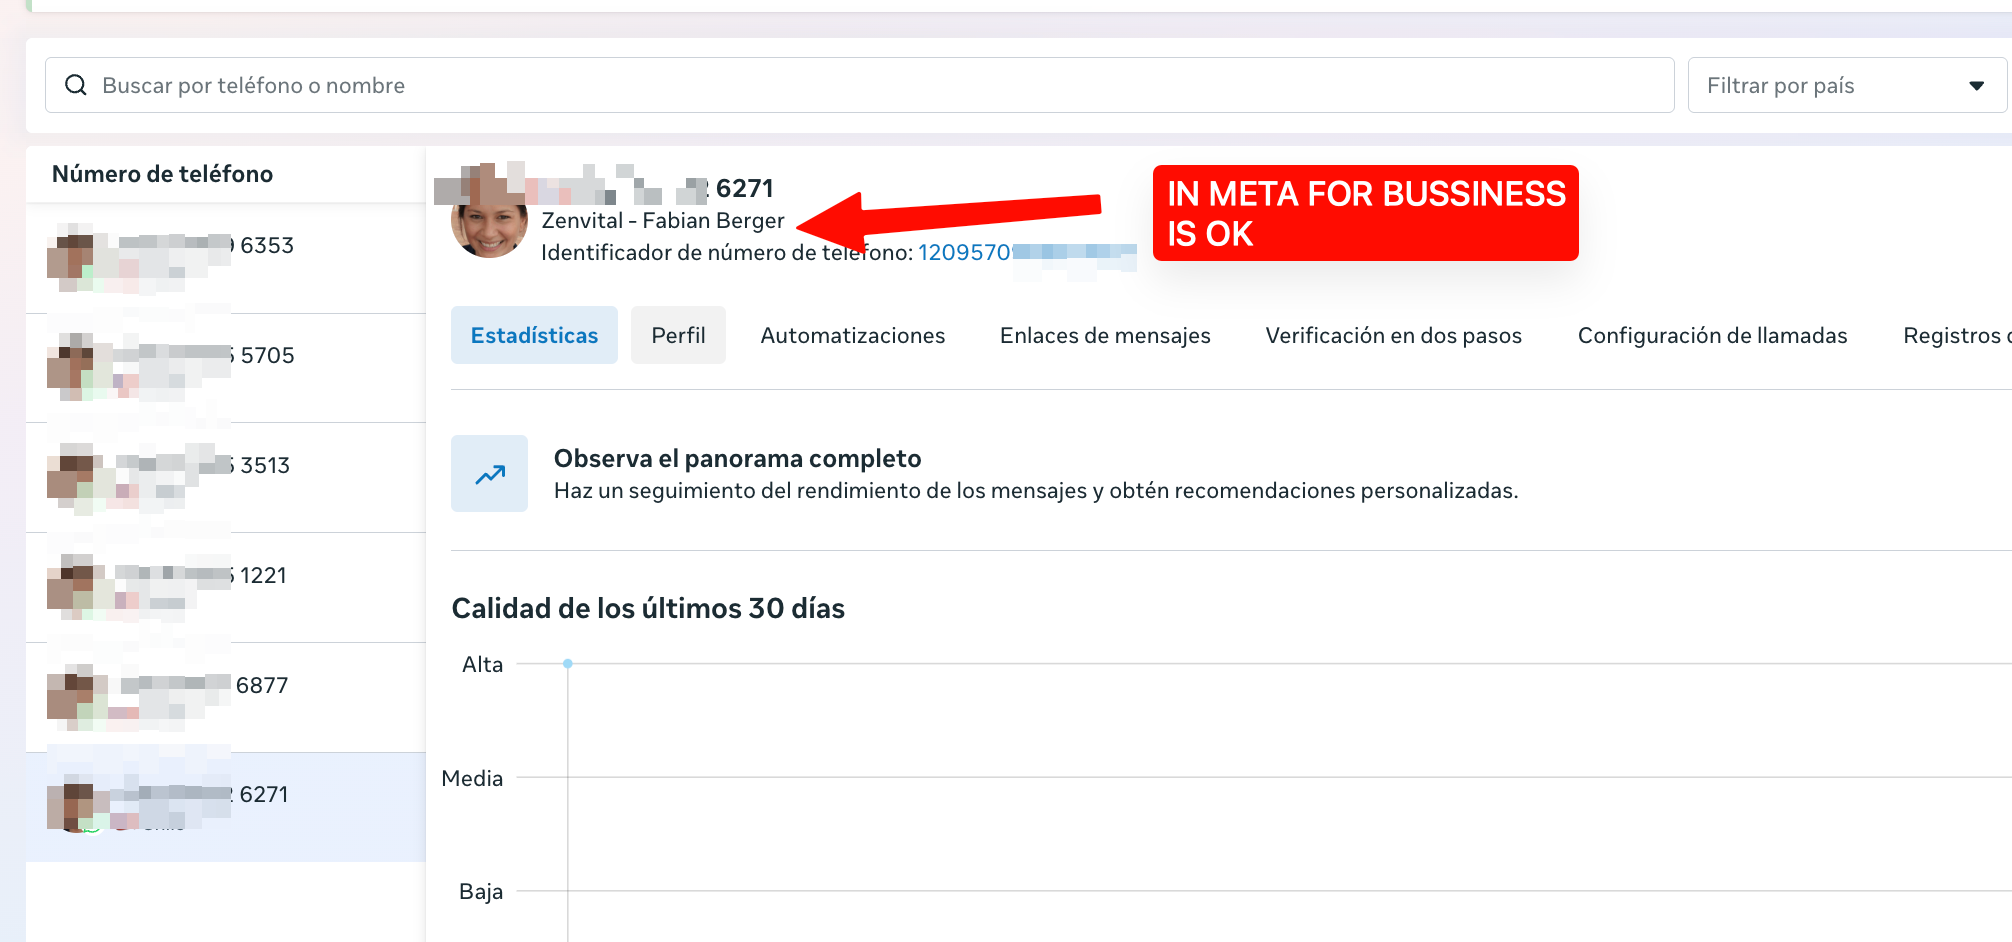This screenshot has height=942, width=2012.
Task: Go to Enlaces de mensajes tab
Action: tap(1105, 335)
